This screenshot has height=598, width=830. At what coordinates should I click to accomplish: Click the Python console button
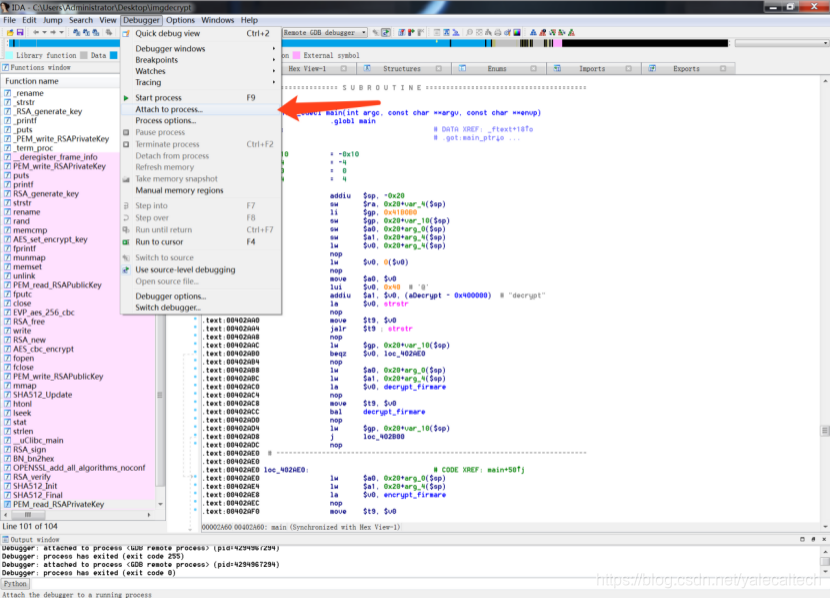click(x=15, y=584)
